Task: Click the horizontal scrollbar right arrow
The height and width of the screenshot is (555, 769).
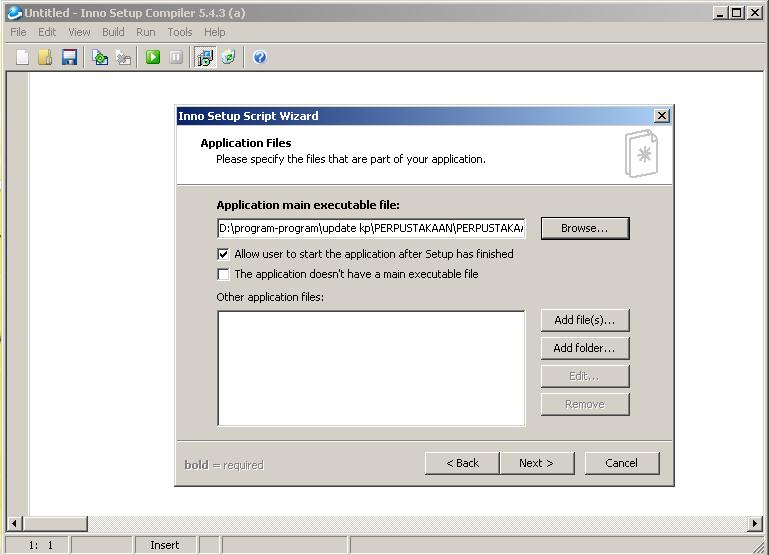Action: click(754, 524)
